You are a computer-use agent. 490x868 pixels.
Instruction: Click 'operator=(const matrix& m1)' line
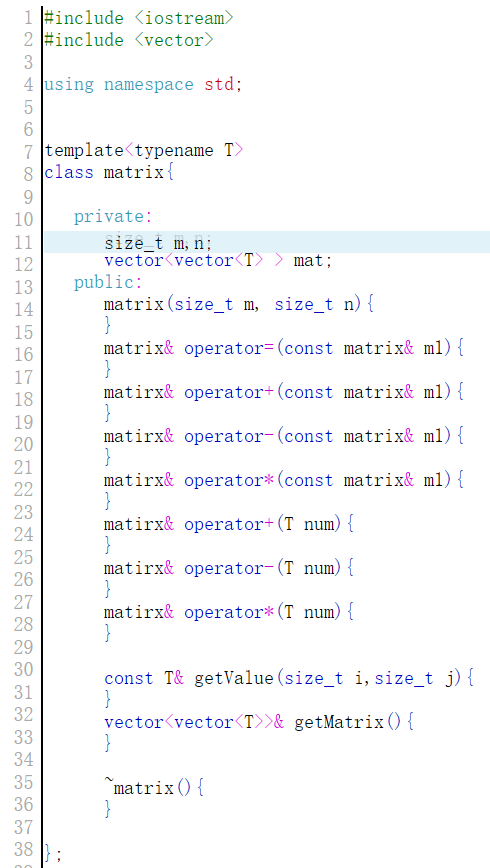coord(284,349)
